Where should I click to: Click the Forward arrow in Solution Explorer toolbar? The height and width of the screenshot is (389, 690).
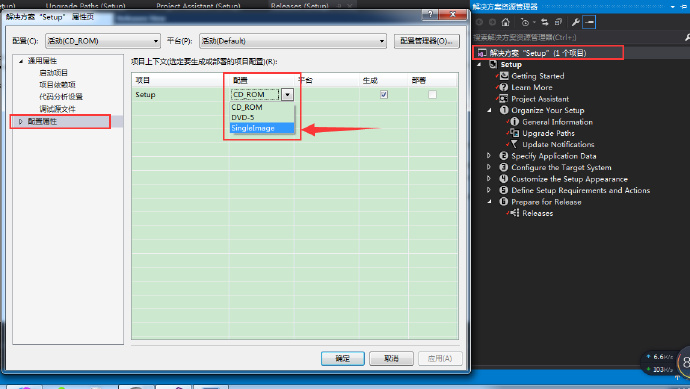pos(492,22)
